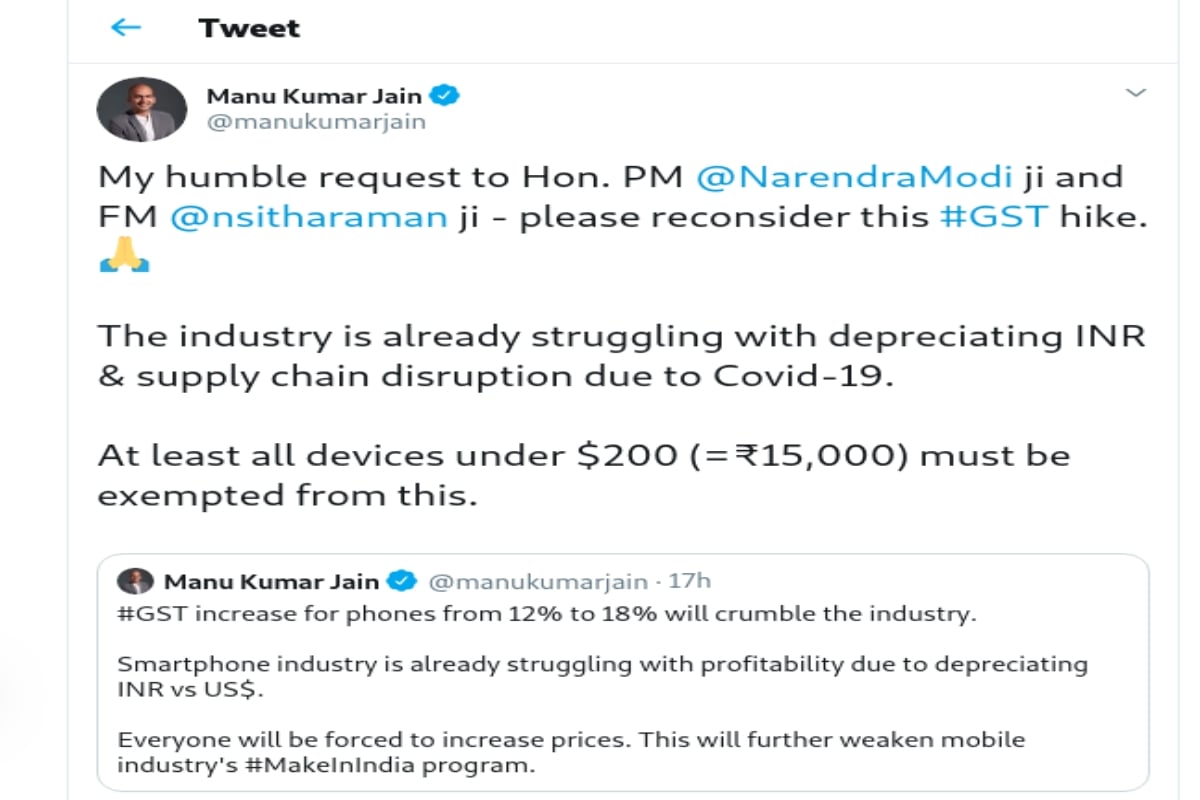Open the small avatar in quoted tweet
This screenshot has width=1200, height=800.
(135, 581)
